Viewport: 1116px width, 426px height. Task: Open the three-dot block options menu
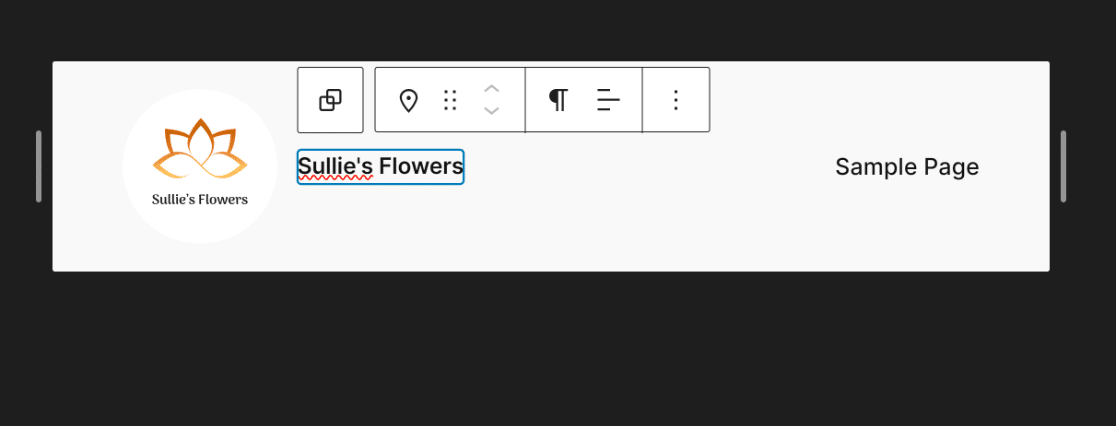click(x=676, y=100)
